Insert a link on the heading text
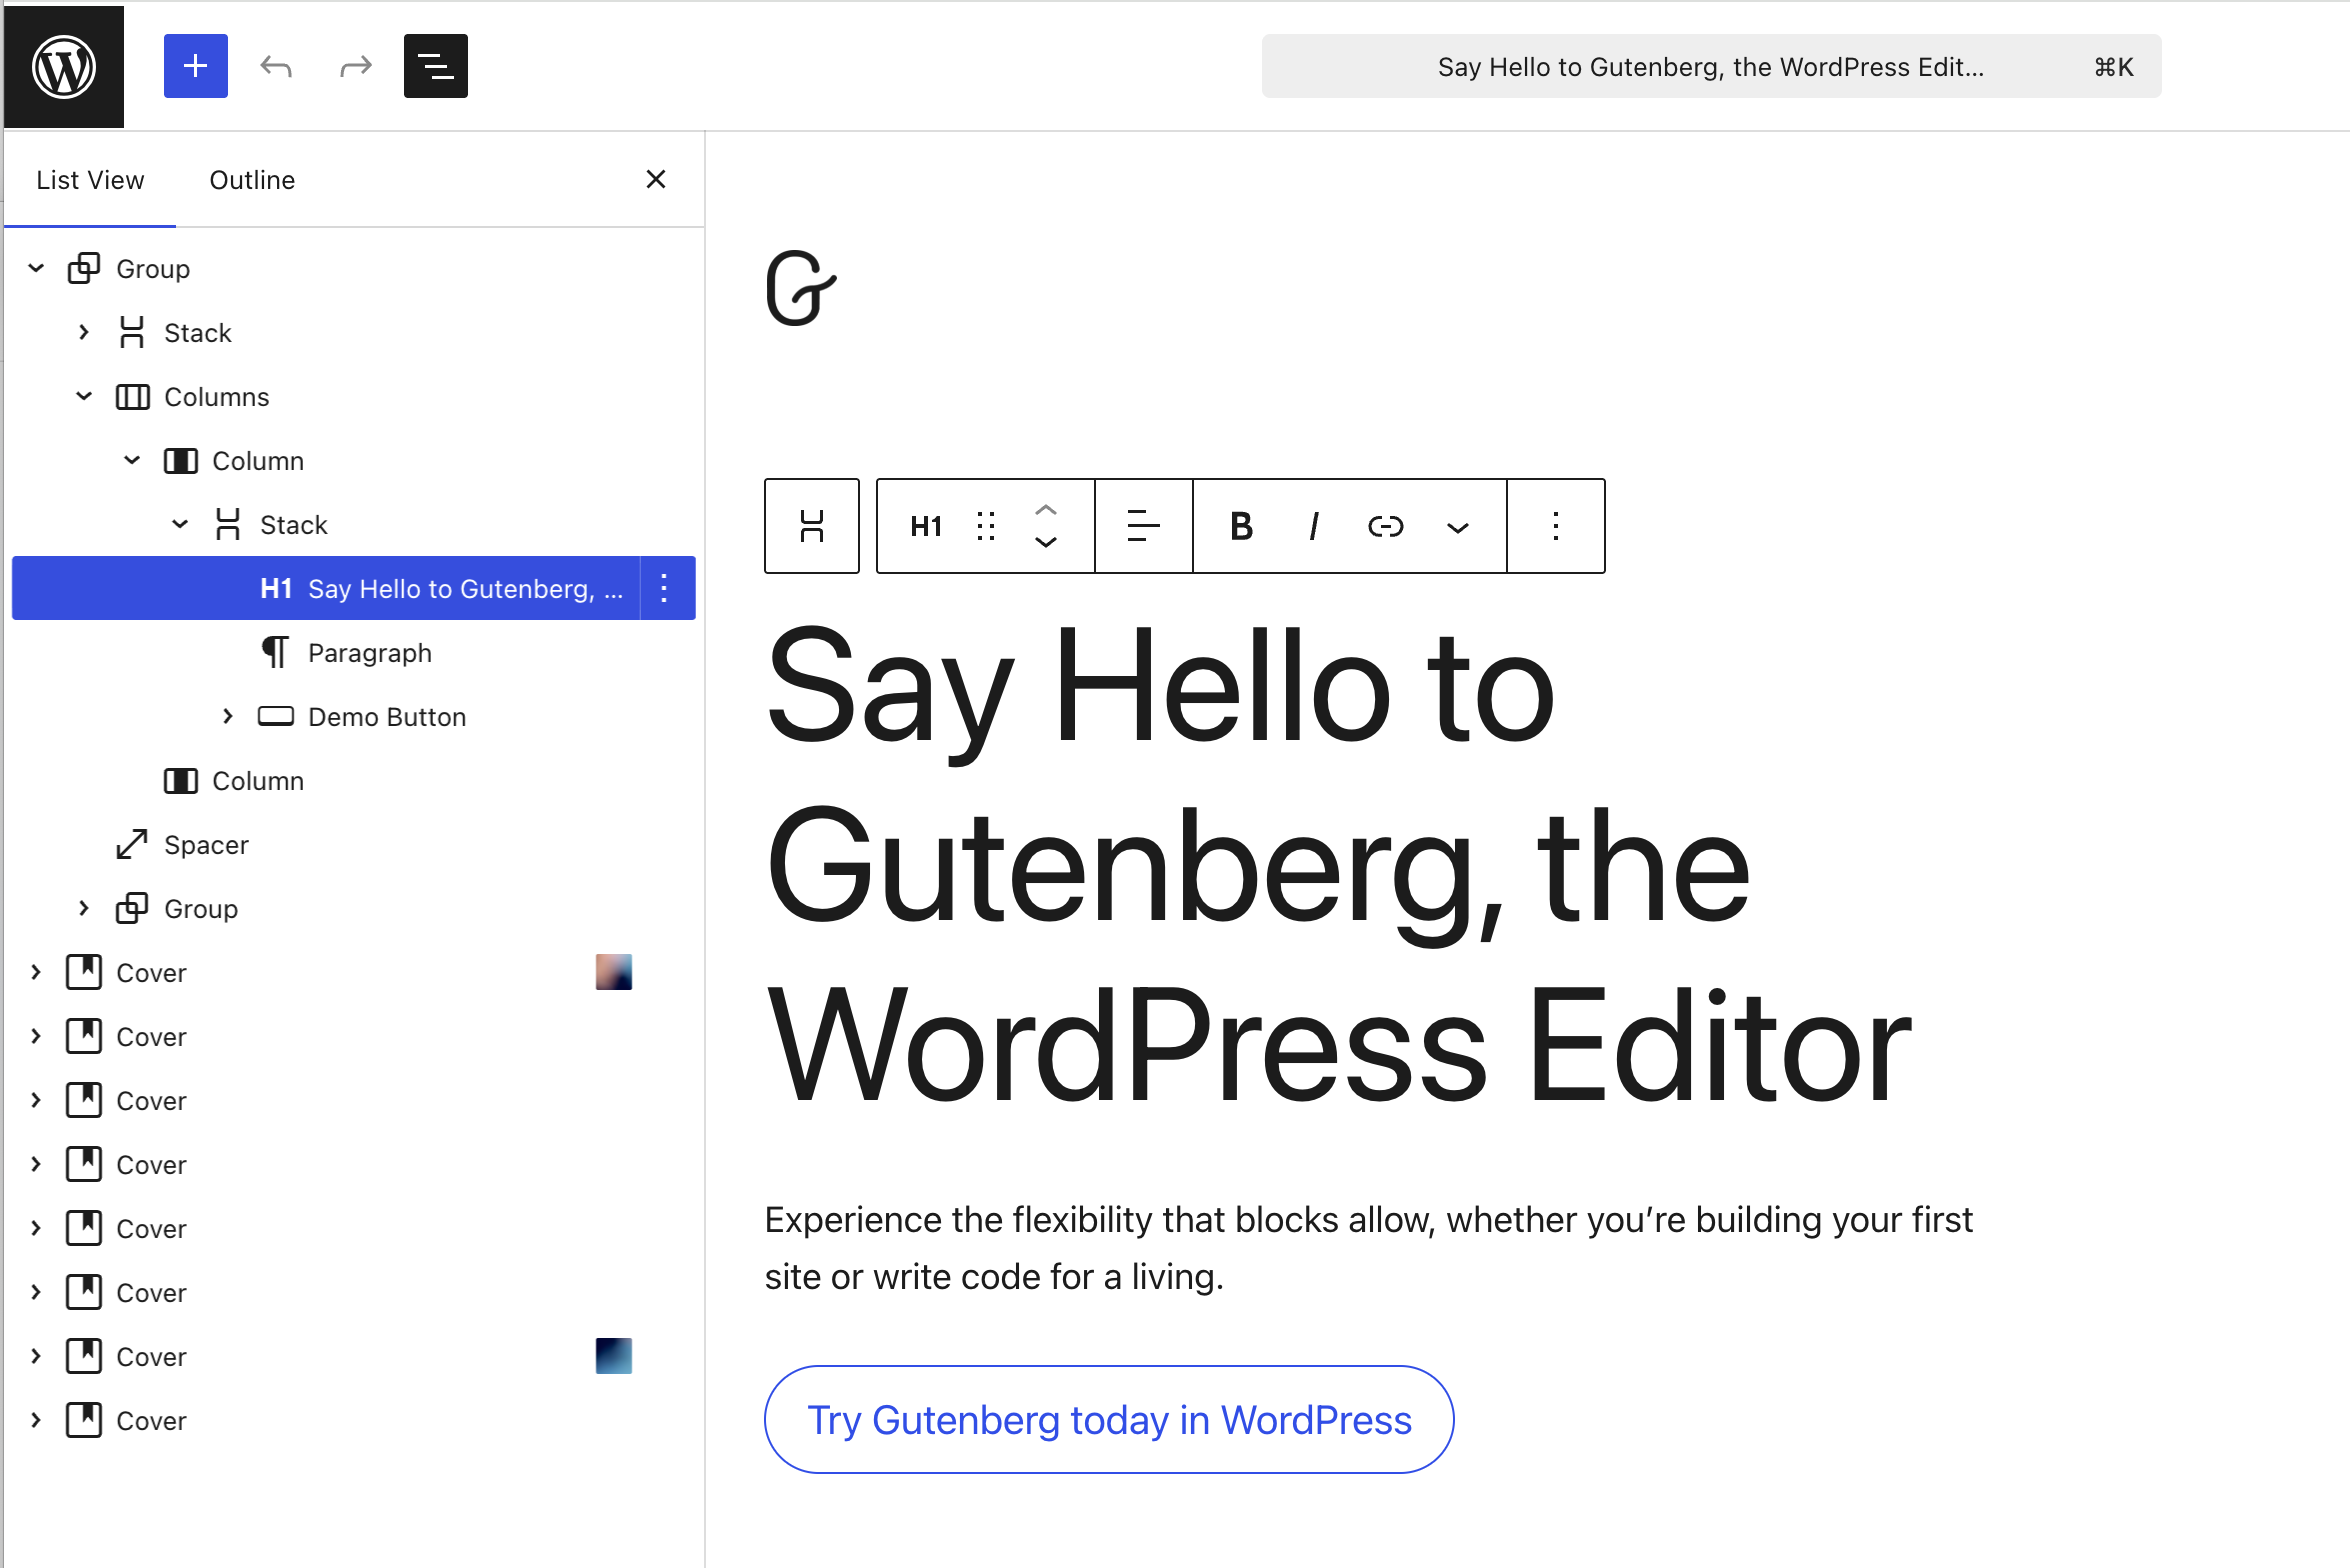Viewport: 2350px width, 1568px height. point(1386,526)
